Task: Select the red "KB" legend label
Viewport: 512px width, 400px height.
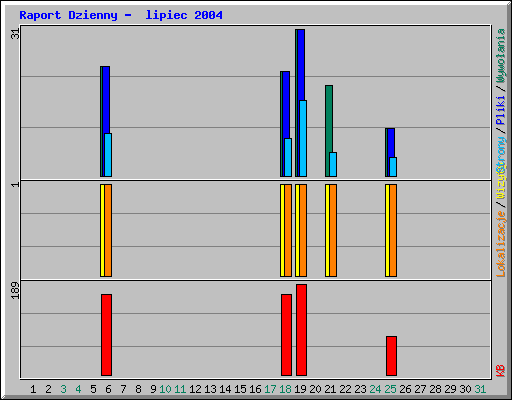Action: tap(501, 370)
